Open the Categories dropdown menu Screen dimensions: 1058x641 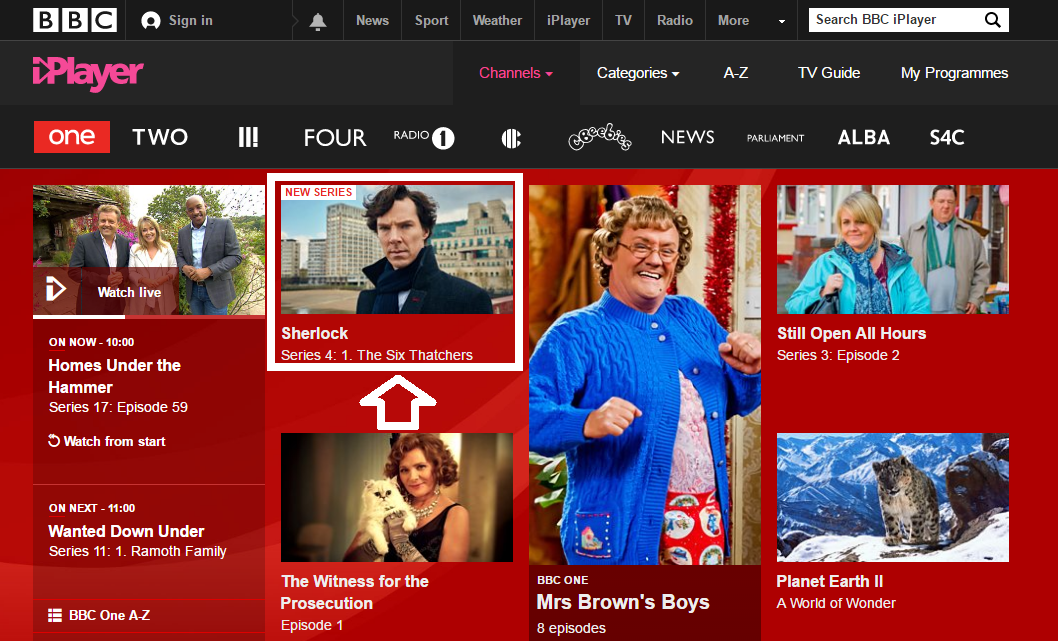(x=638, y=73)
